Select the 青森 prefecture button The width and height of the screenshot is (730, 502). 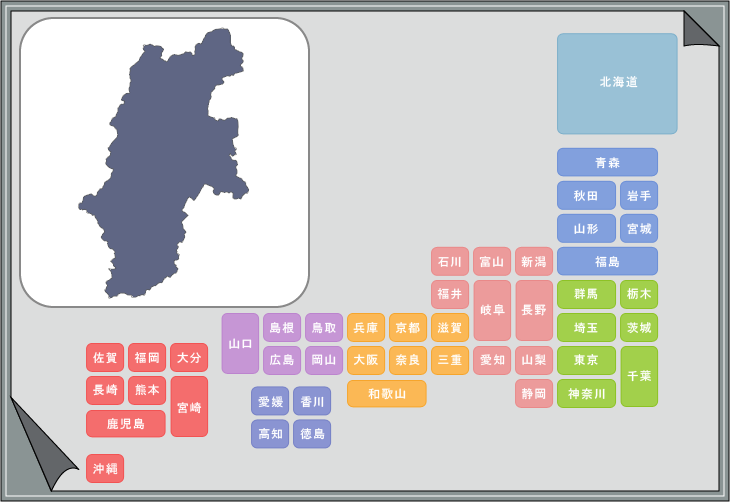(607, 162)
